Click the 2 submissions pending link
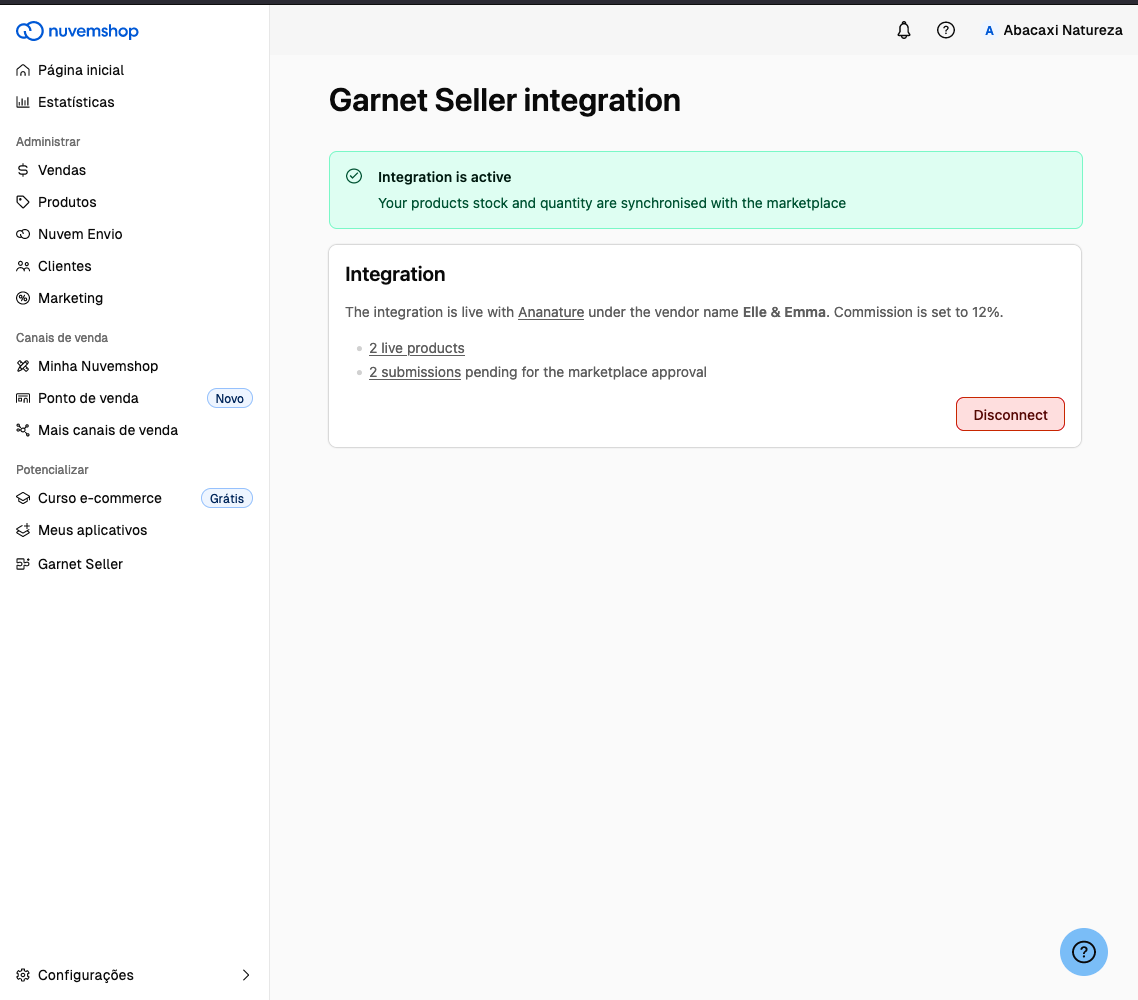 coord(414,372)
